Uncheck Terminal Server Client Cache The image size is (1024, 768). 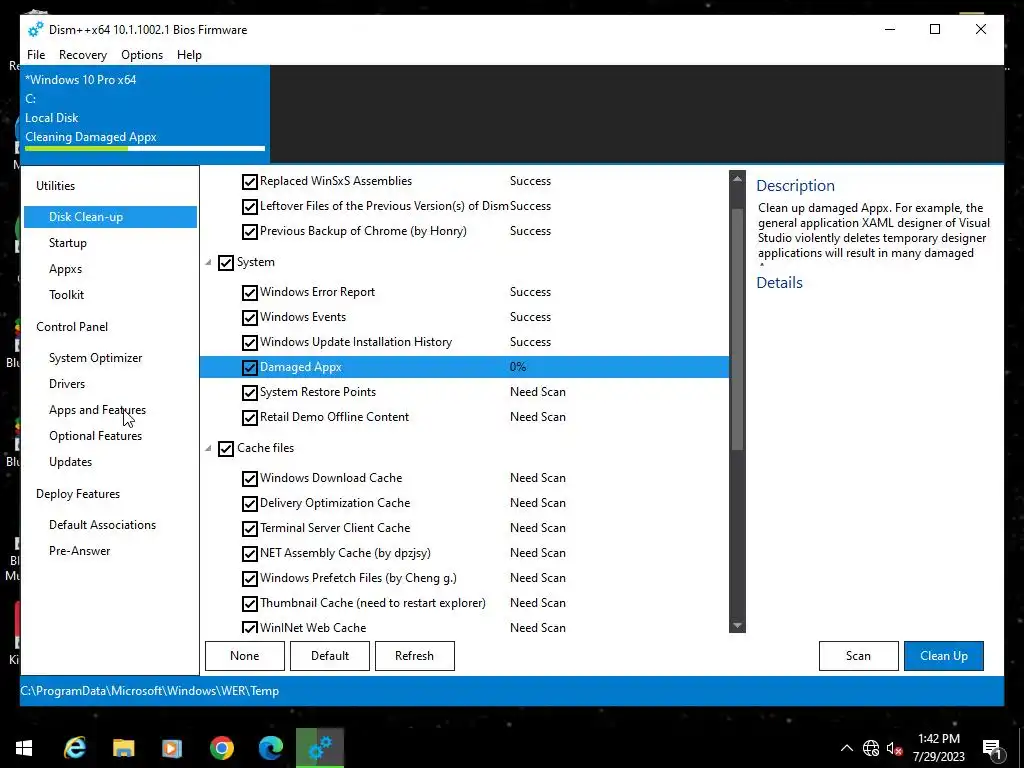coord(249,528)
